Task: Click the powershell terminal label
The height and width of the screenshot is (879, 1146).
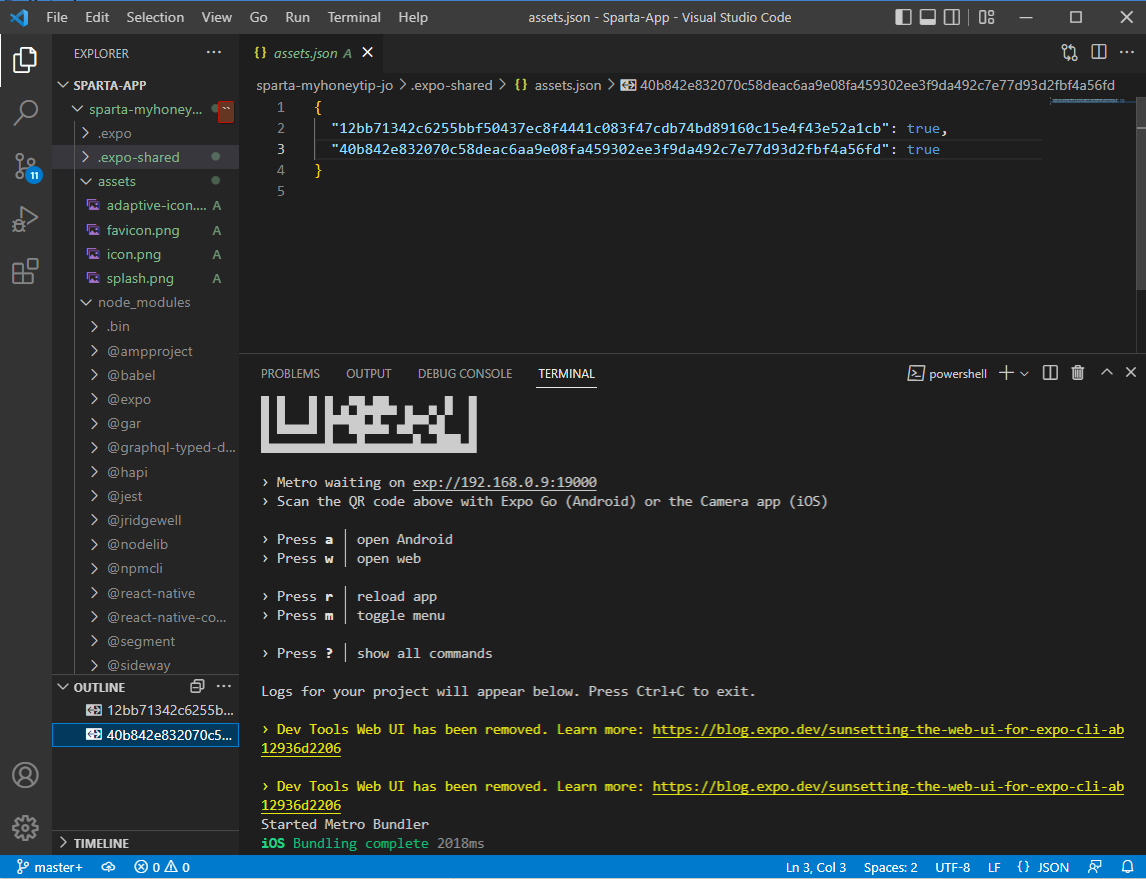Action: click(x=947, y=373)
